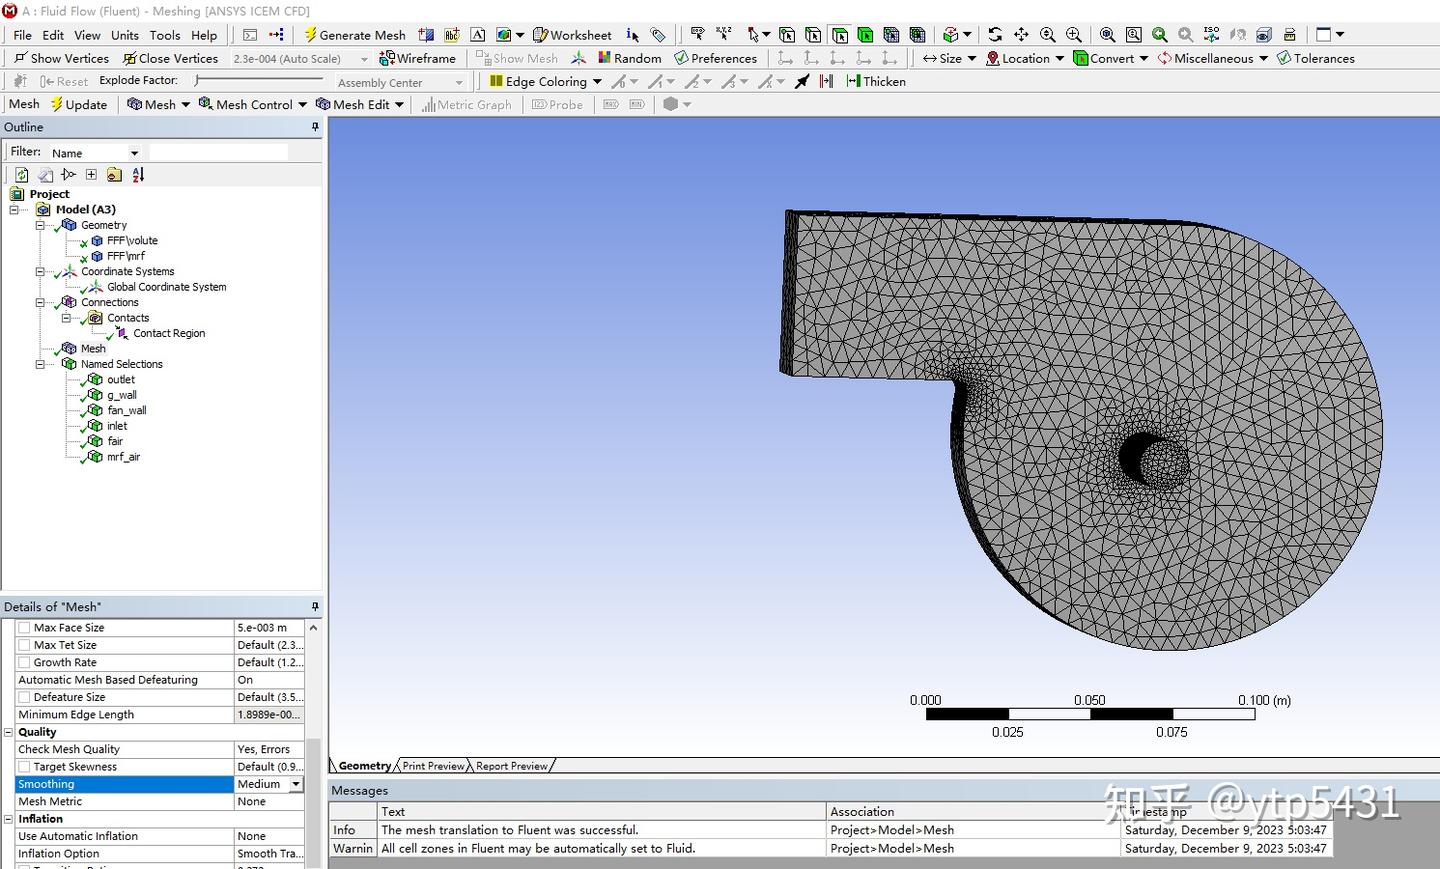Open the Smoothing Medium dropdown
The height and width of the screenshot is (869, 1440).
click(x=296, y=785)
